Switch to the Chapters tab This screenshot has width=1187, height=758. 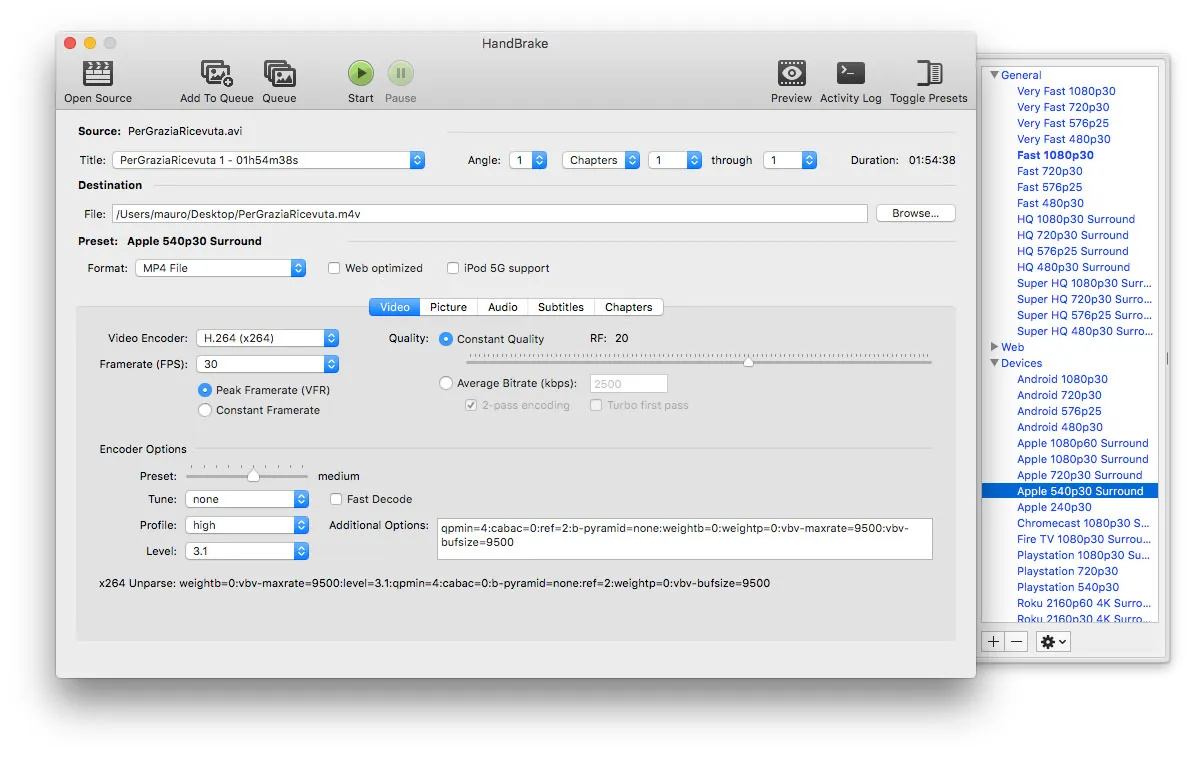[628, 307]
